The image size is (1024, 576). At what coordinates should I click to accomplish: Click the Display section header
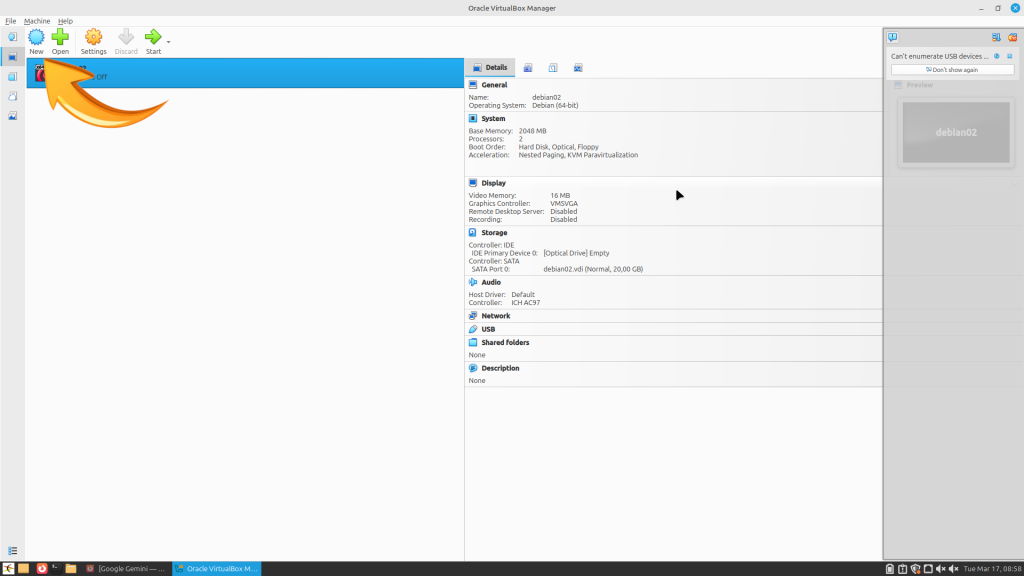(x=493, y=183)
